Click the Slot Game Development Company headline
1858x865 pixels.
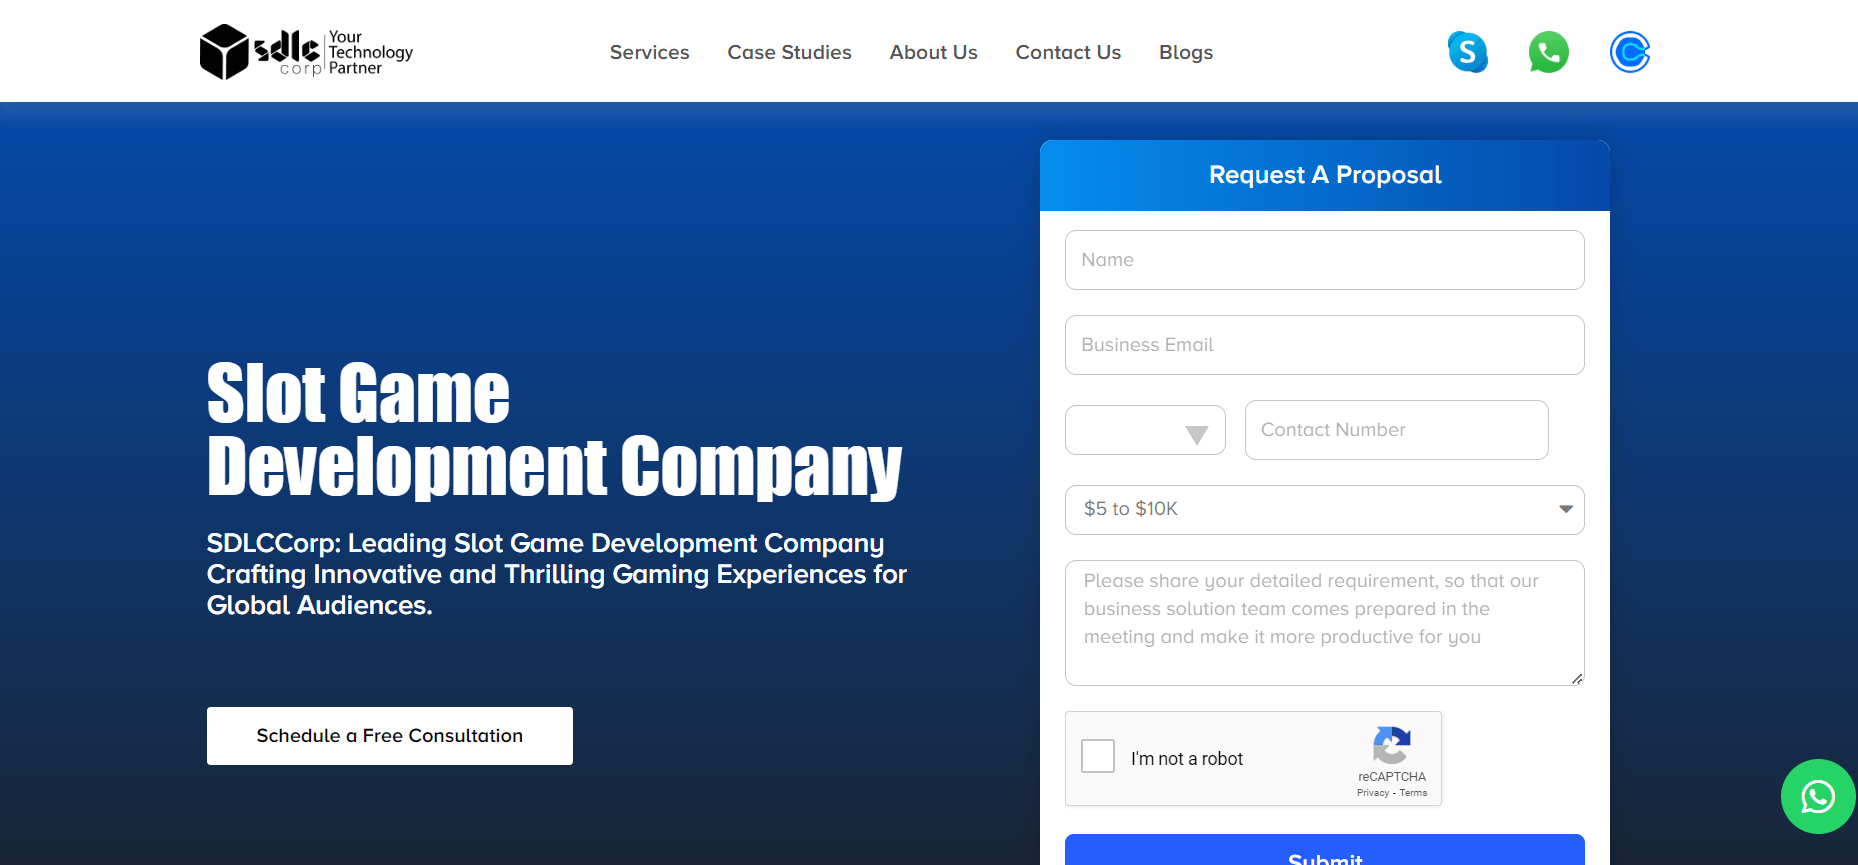pos(555,430)
